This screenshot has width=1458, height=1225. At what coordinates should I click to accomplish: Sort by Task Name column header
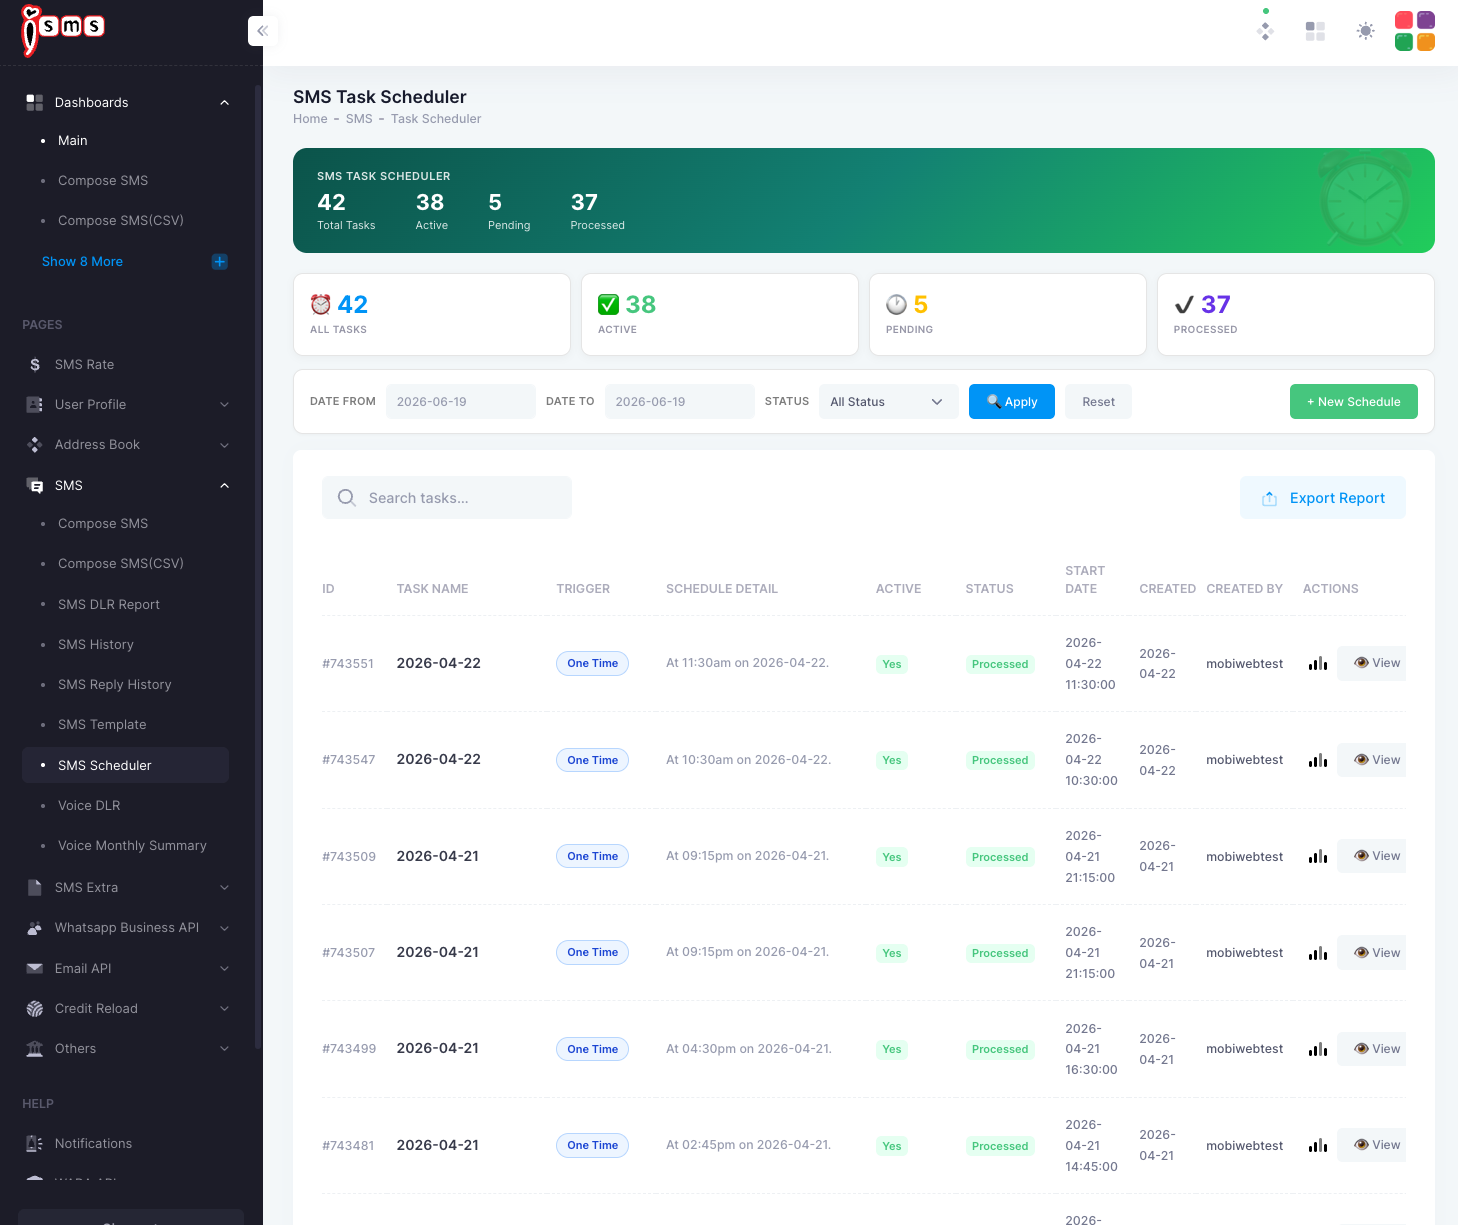point(432,589)
